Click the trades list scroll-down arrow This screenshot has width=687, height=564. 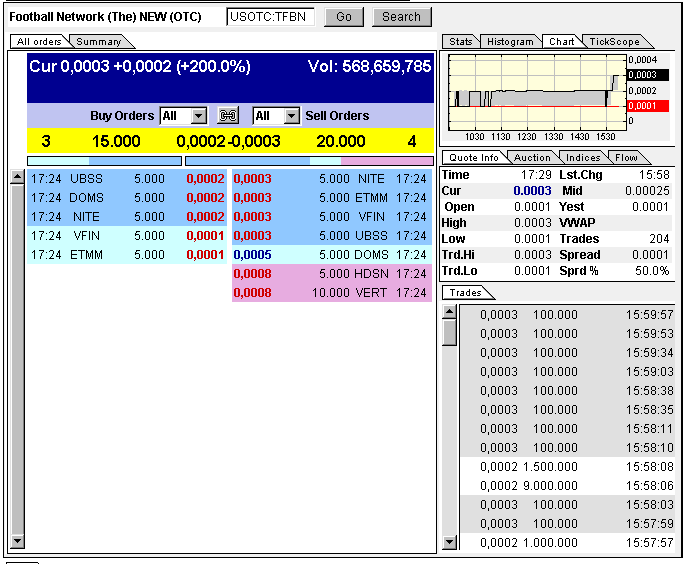coord(449,542)
